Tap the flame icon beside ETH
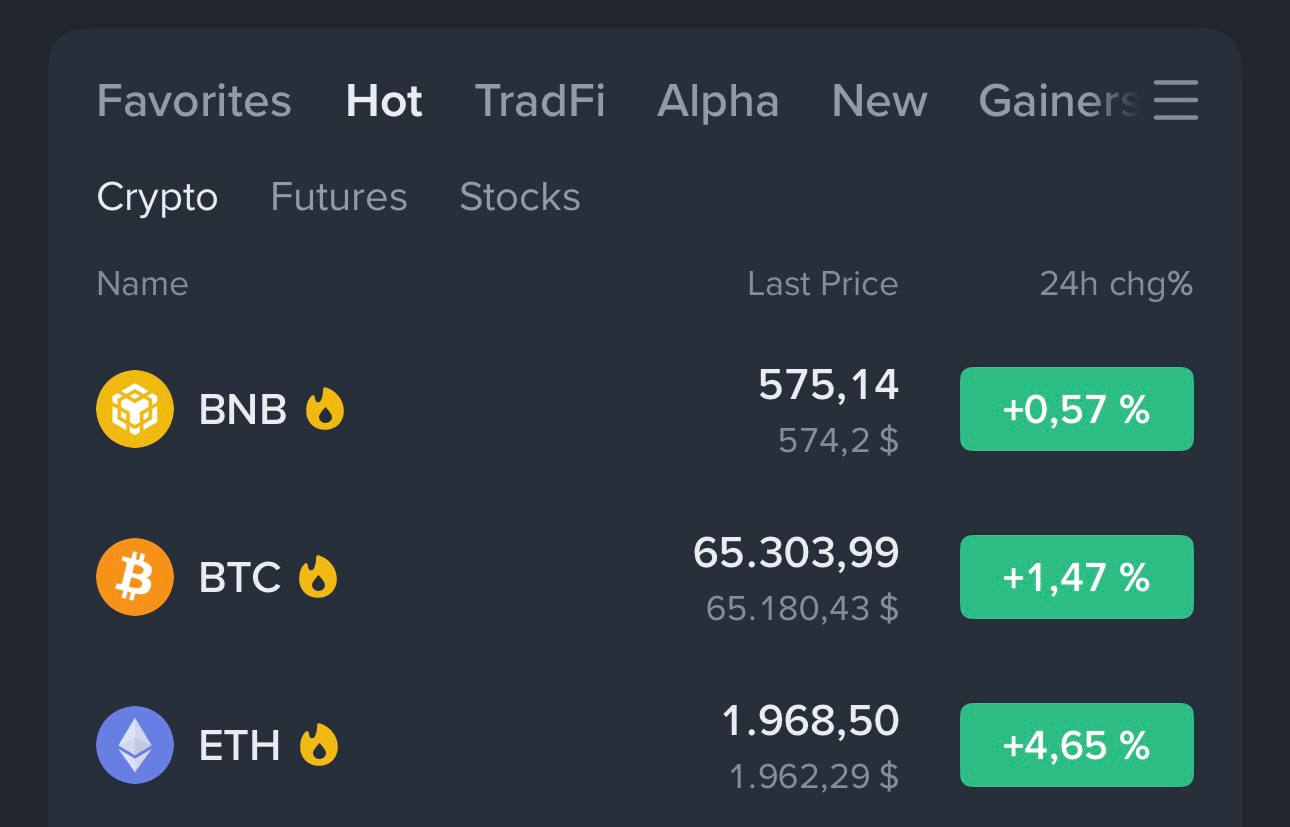1290x827 pixels. (x=319, y=745)
